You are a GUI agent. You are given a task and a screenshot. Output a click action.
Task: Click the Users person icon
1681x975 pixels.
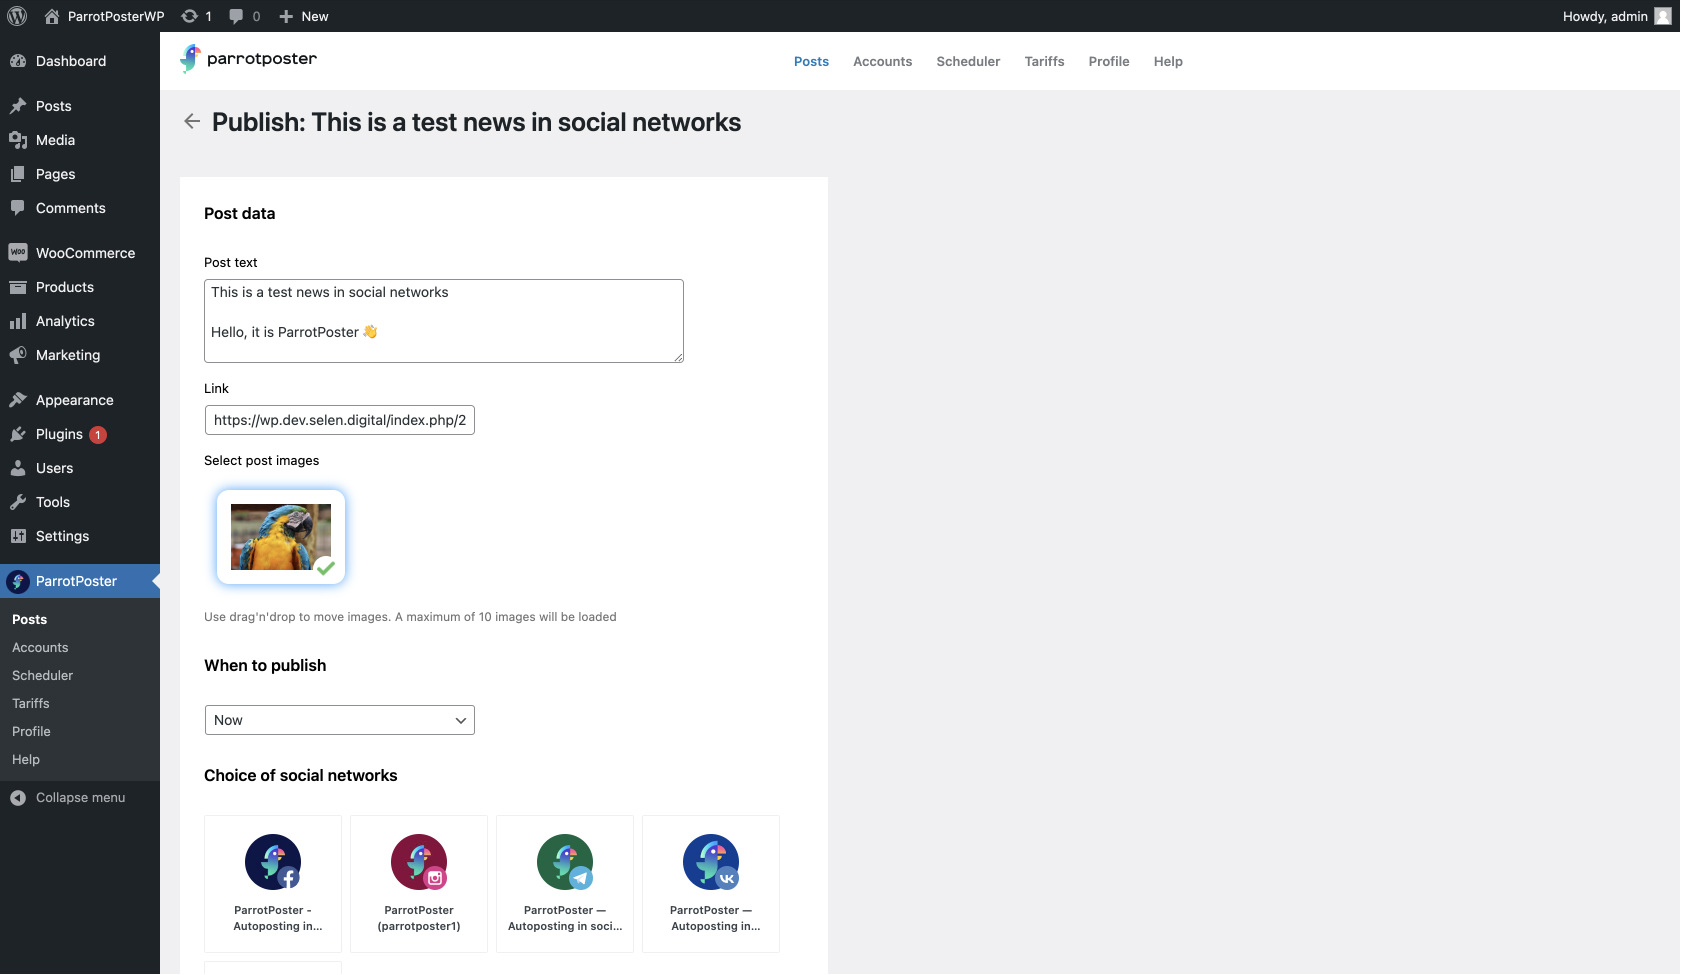pos(18,468)
